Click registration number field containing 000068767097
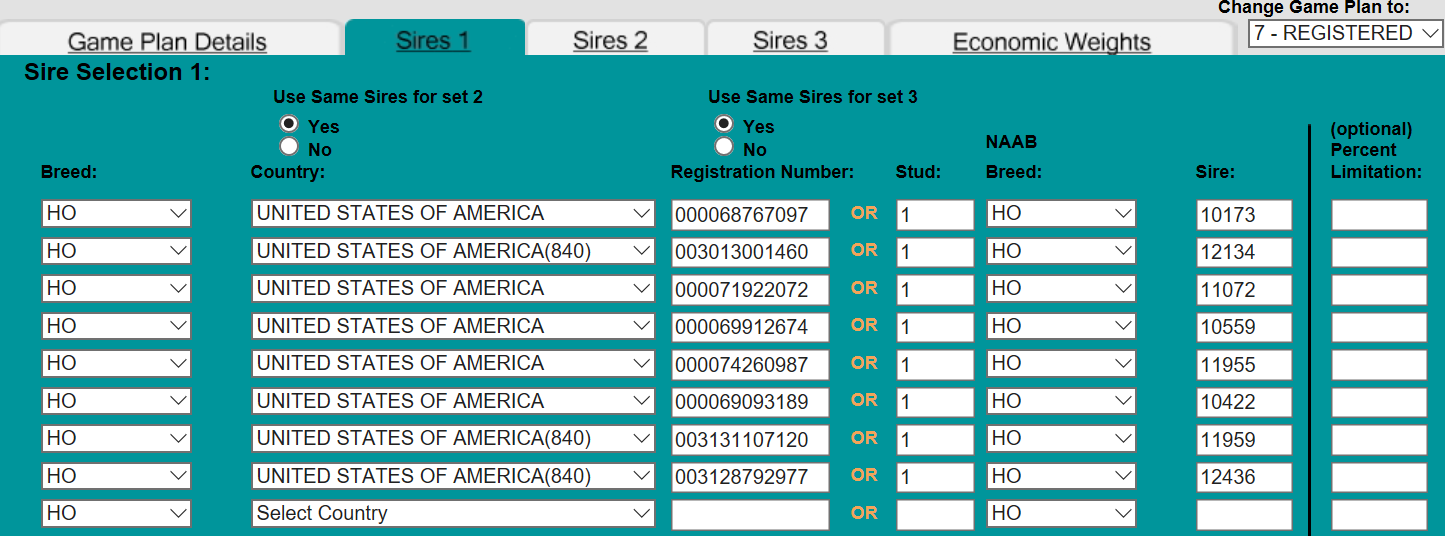This screenshot has width=1445, height=536. click(750, 215)
